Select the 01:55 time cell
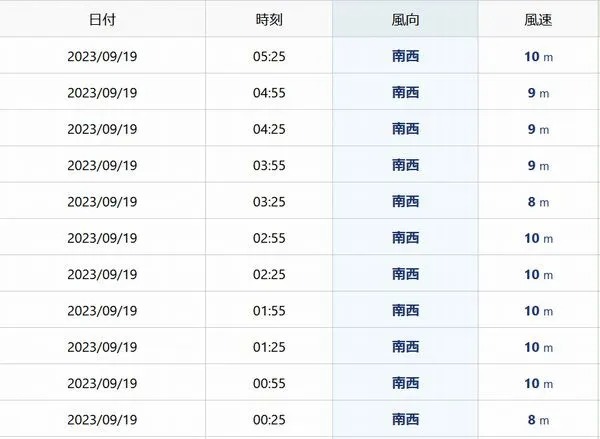 (270, 311)
